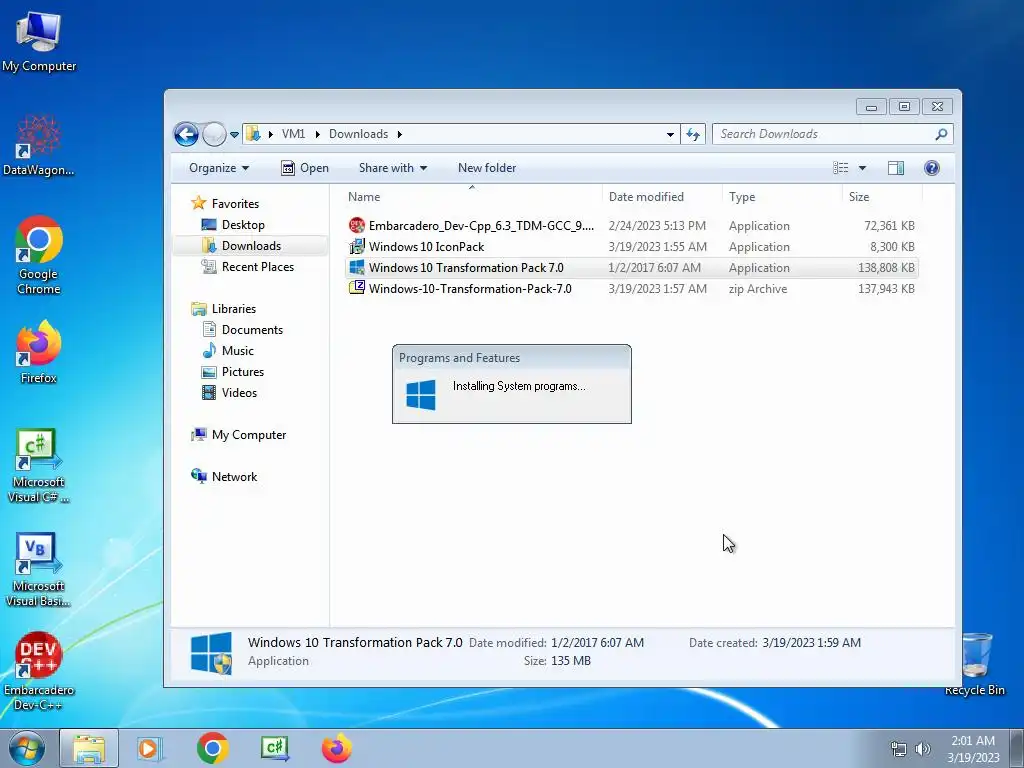Click the Explorer Back button
This screenshot has width=1024, height=768.
[x=186, y=135]
